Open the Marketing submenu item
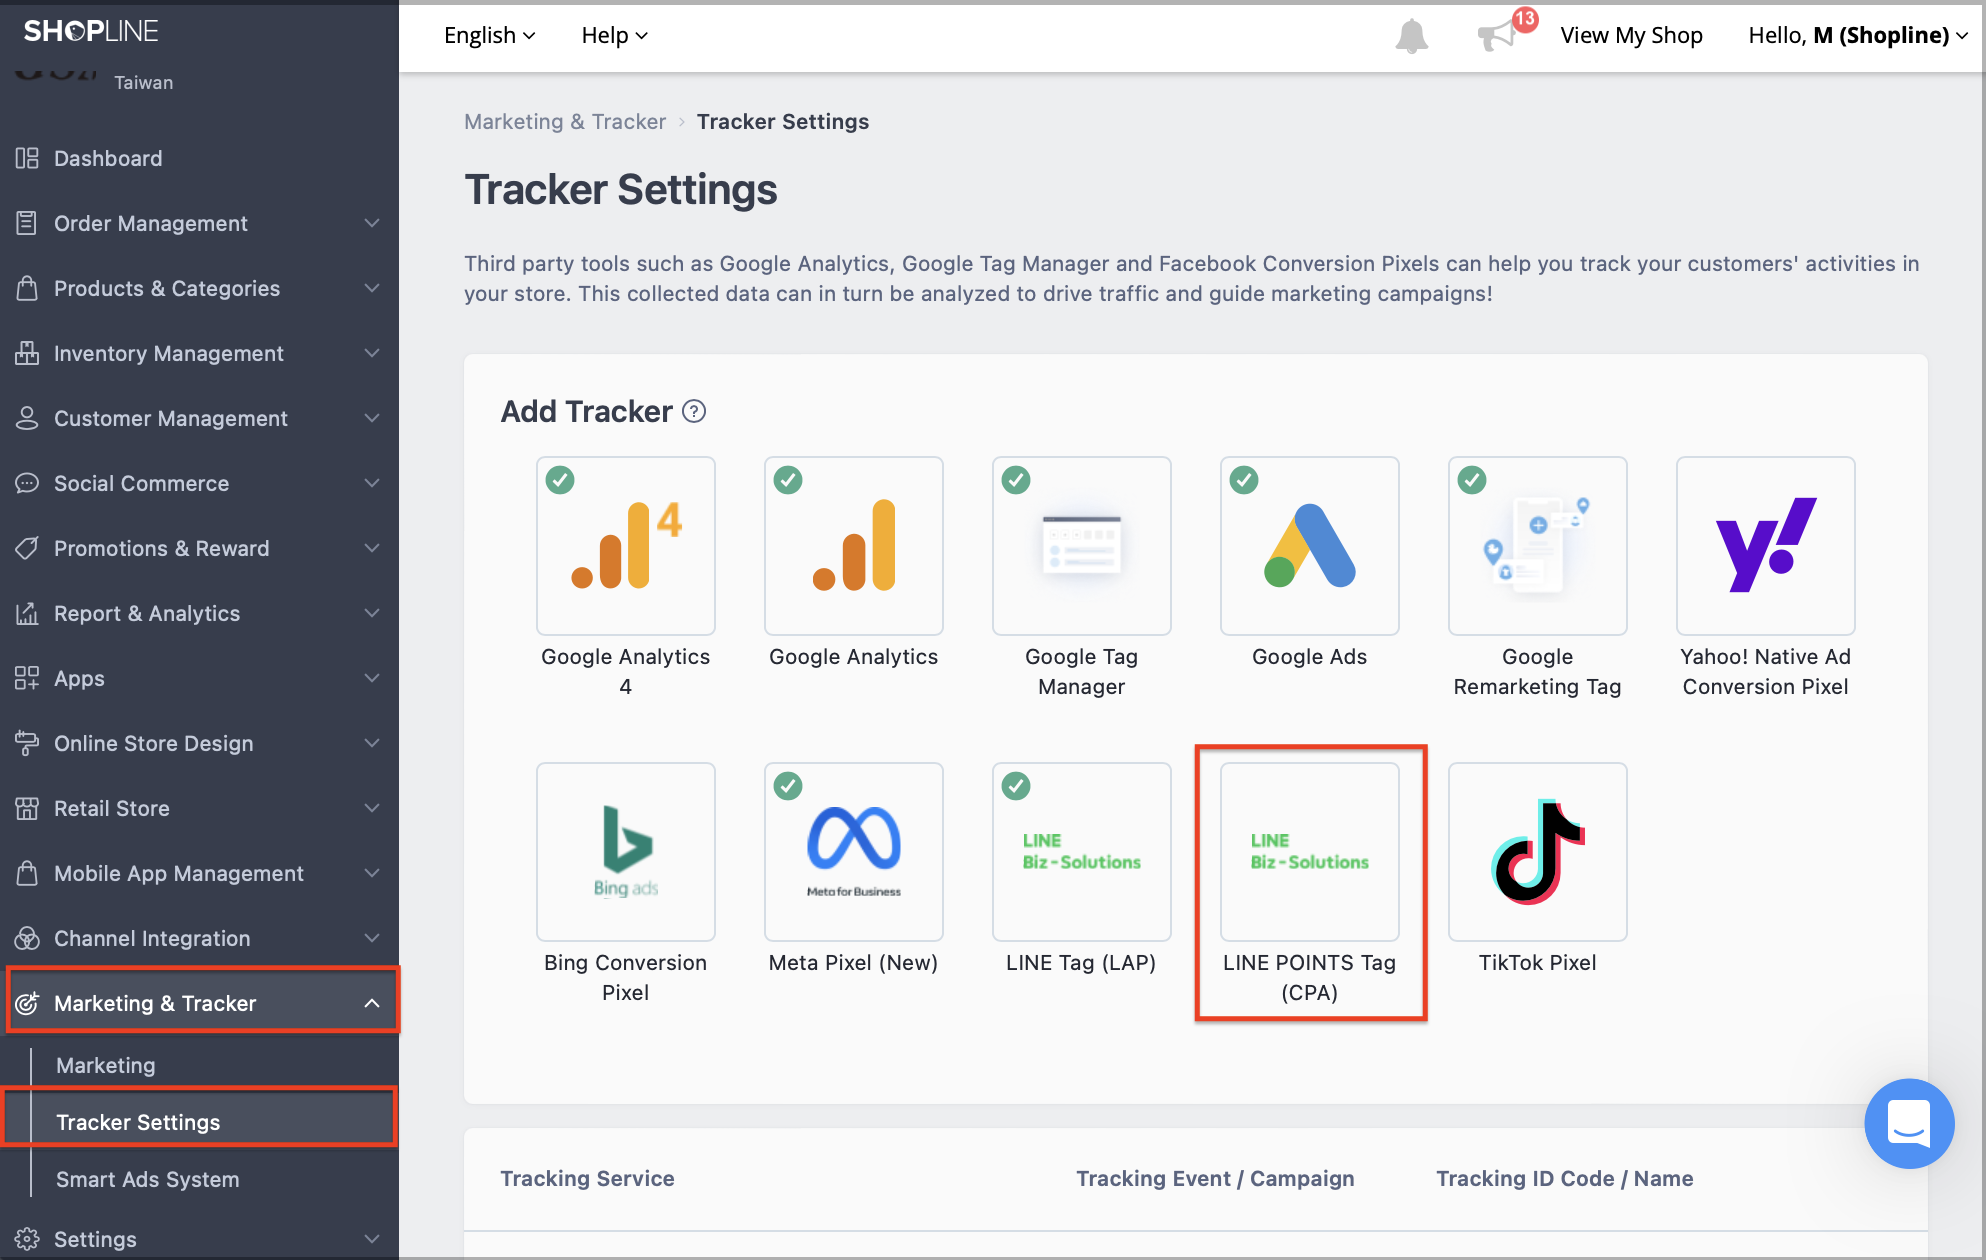Image resolution: width=1986 pixels, height=1260 pixels. click(106, 1065)
